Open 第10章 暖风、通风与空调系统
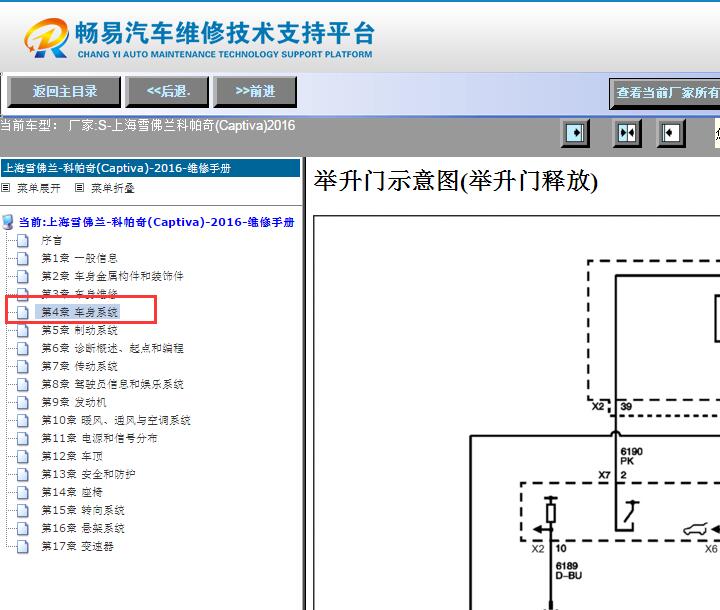 (116, 420)
